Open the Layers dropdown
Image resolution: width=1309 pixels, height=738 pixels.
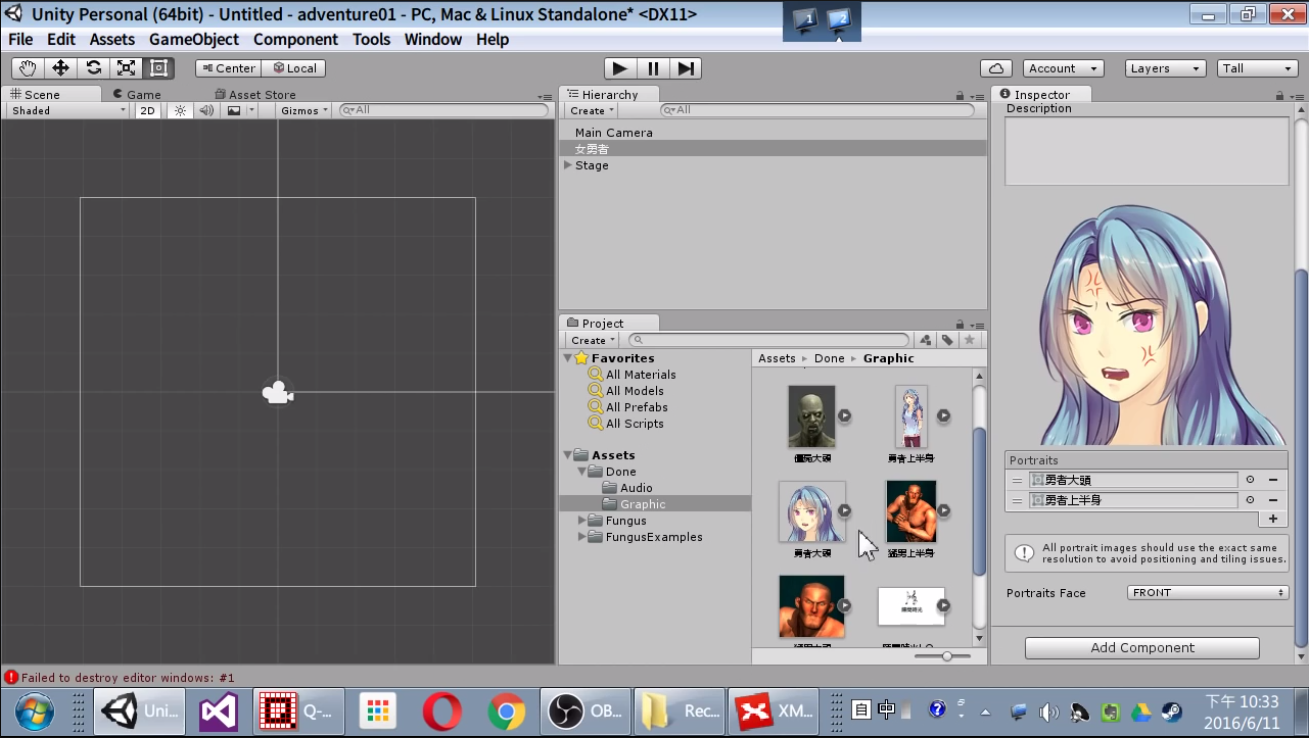[1165, 68]
